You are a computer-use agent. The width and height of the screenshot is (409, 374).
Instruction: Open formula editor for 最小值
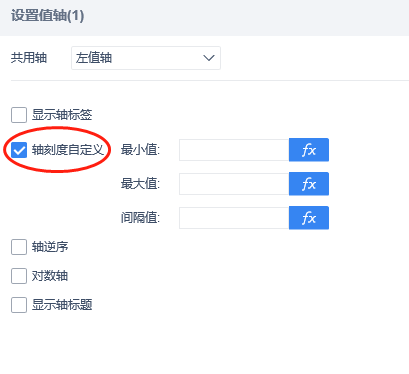click(x=309, y=150)
